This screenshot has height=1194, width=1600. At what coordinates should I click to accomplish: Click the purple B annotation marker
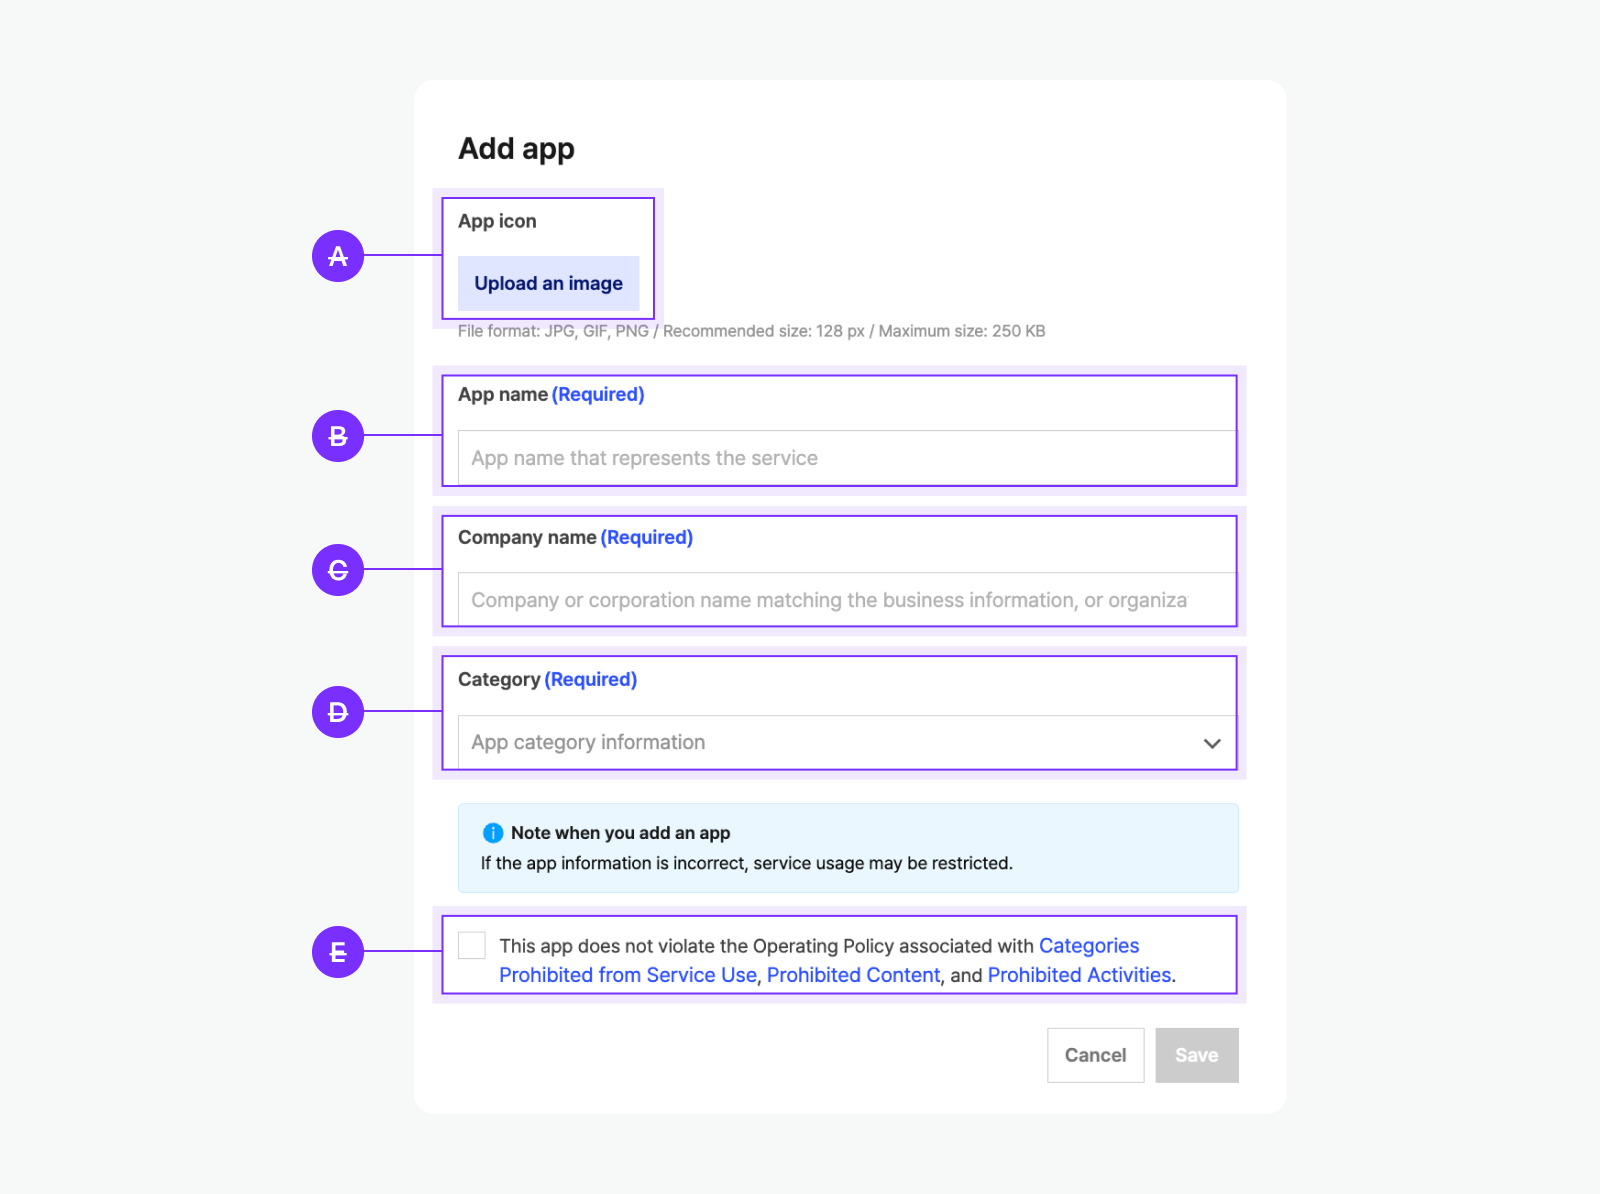[338, 436]
